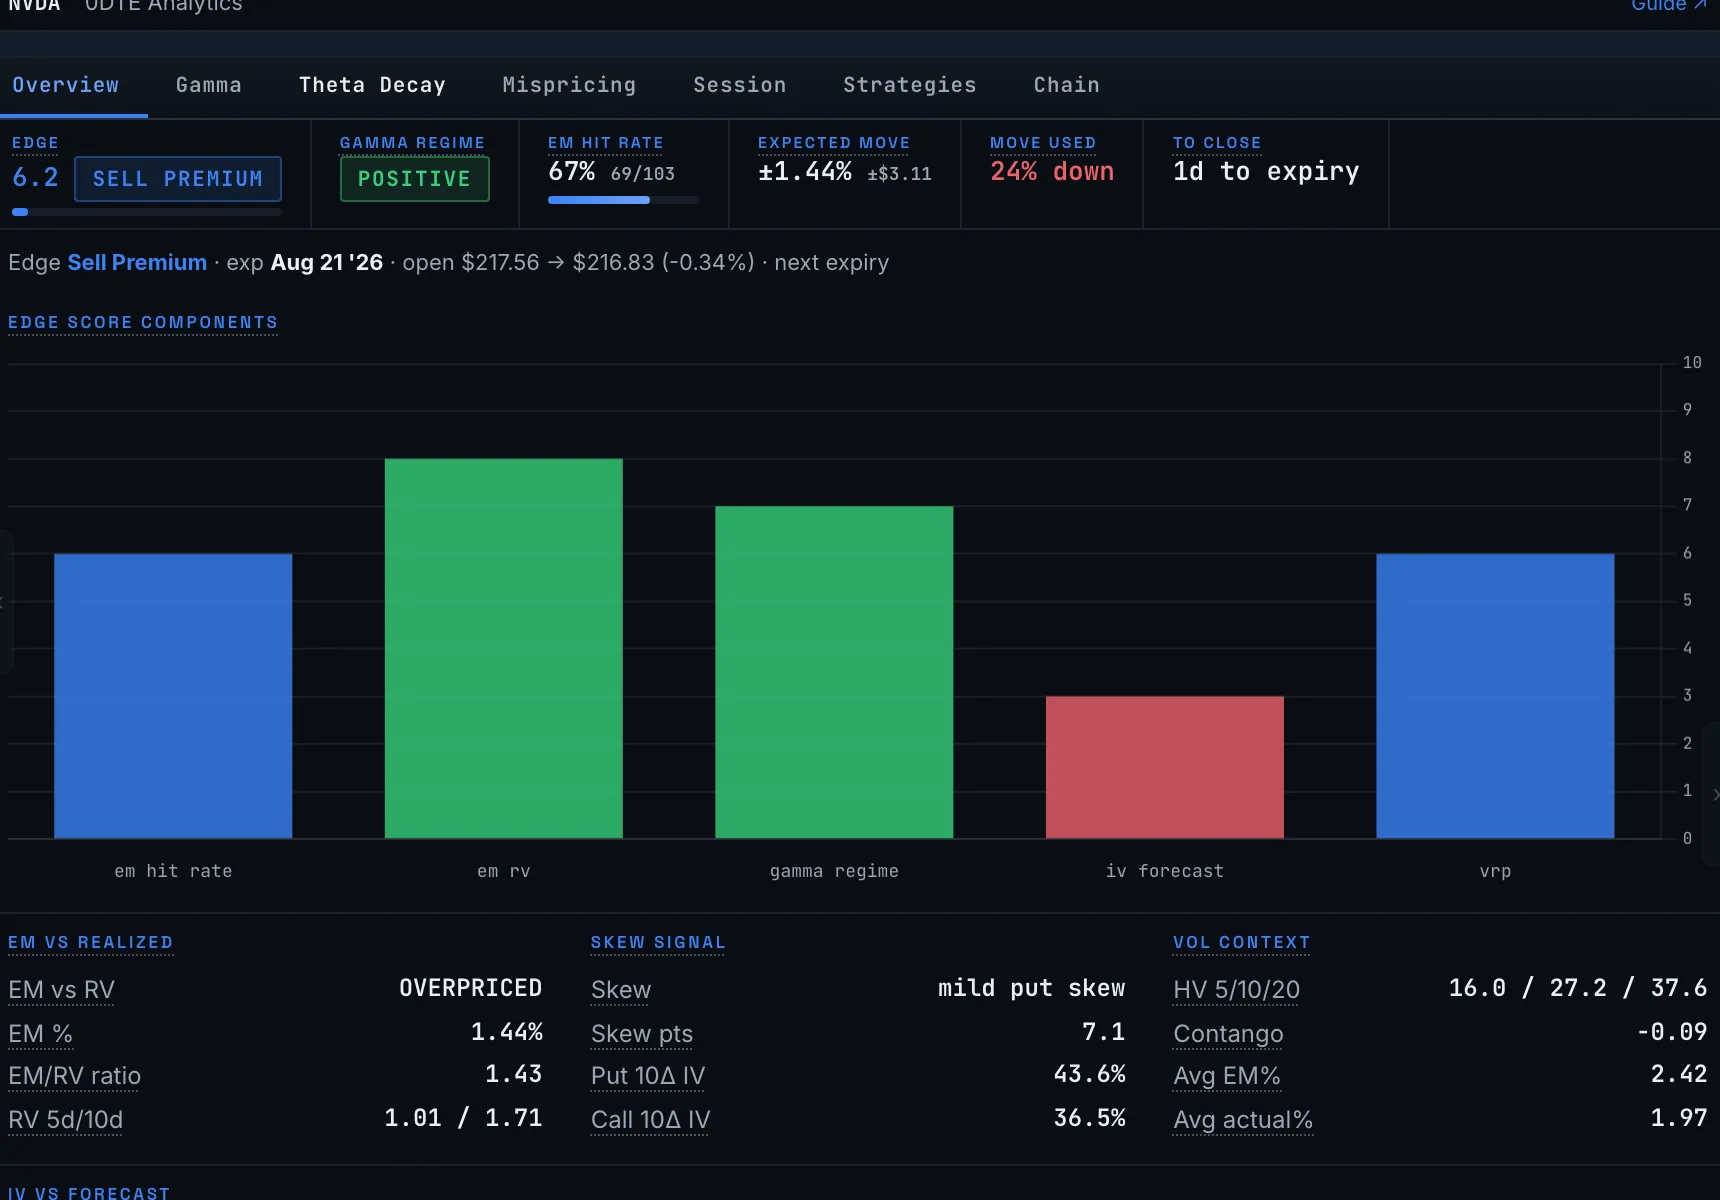The height and width of the screenshot is (1200, 1720).
Task: Go to the Session tab
Action: (740, 85)
